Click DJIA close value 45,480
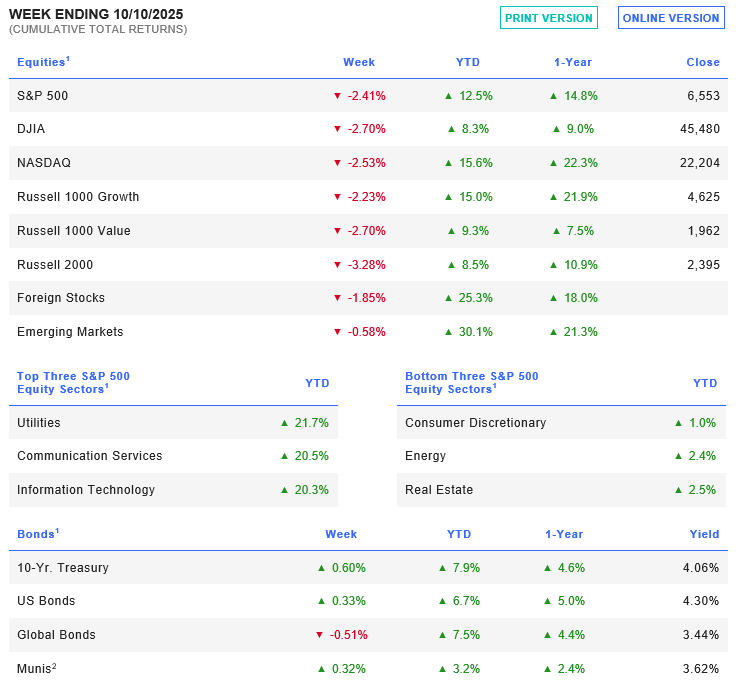Image resolution: width=739 pixels, height=700 pixels. click(700, 129)
